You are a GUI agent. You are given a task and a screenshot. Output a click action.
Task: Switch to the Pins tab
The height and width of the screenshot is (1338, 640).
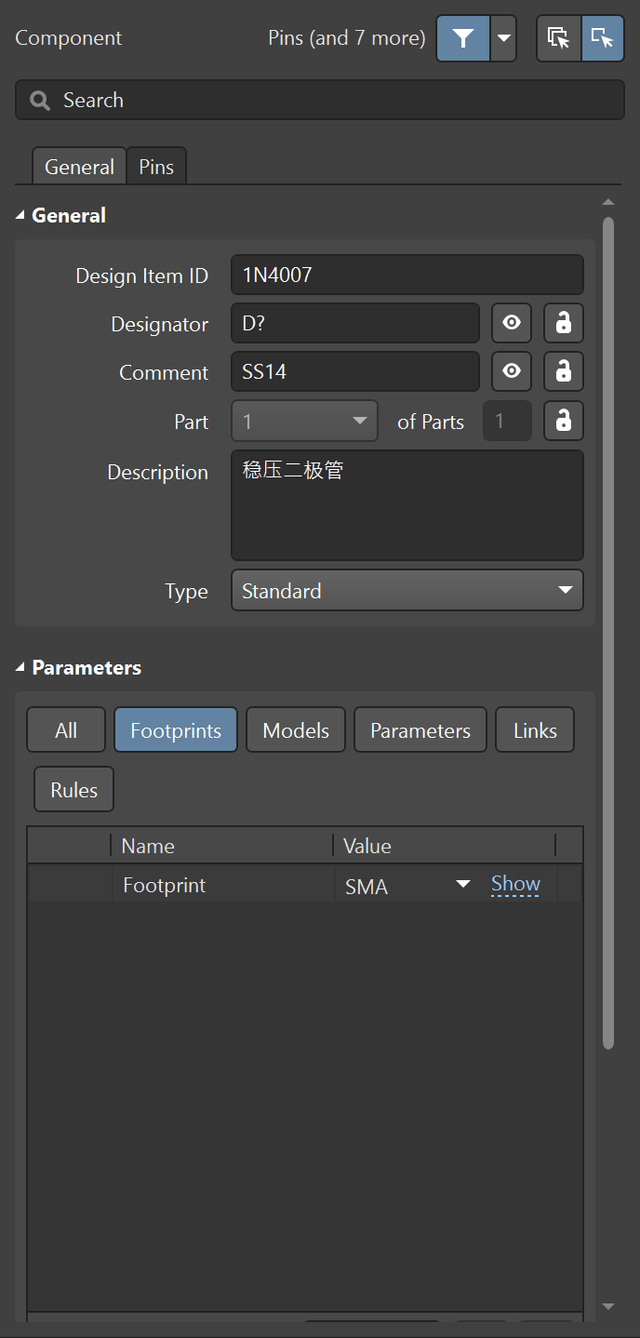[x=156, y=167]
